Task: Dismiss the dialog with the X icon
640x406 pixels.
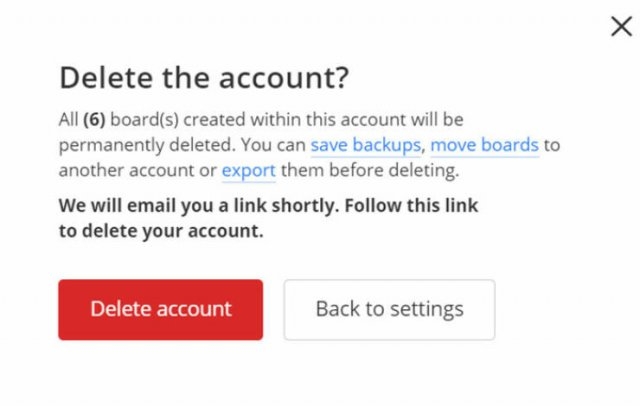Action: click(621, 27)
